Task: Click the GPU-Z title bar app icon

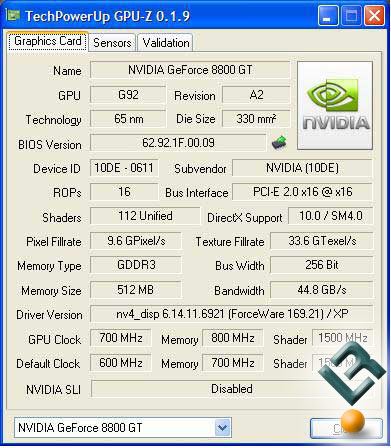Action: (x=13, y=15)
